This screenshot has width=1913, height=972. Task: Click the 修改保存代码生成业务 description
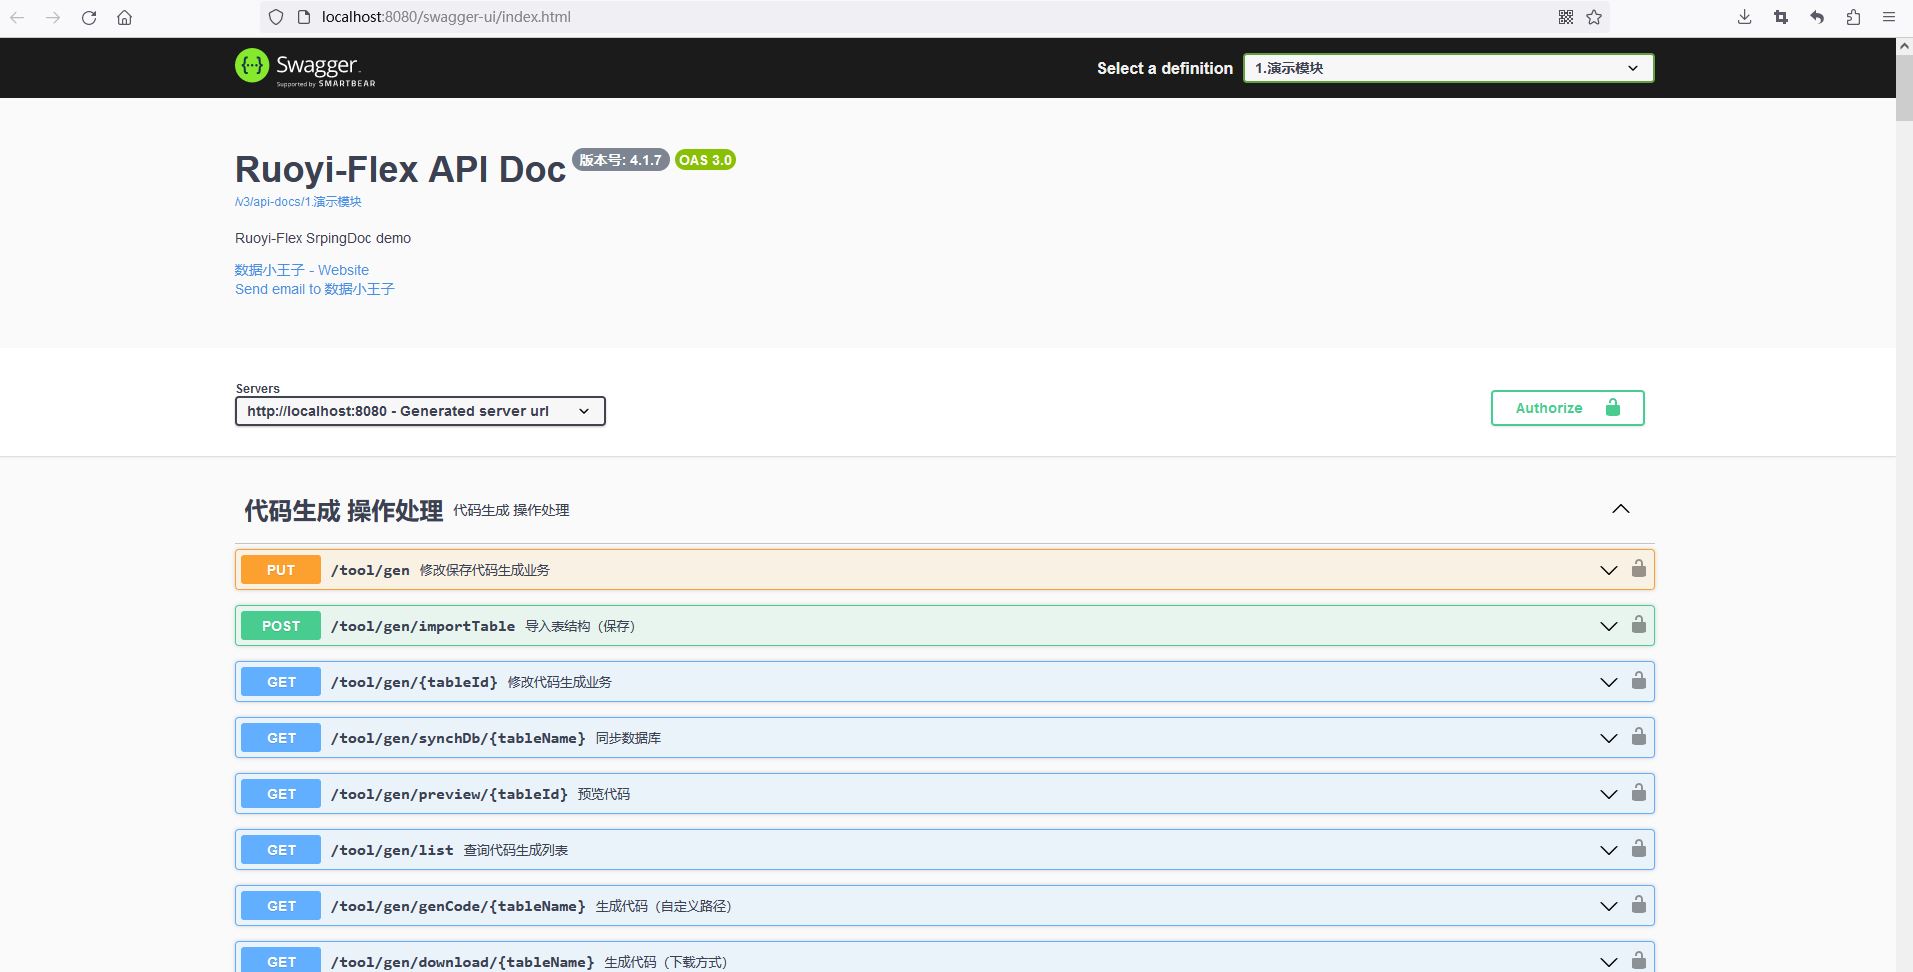click(485, 570)
